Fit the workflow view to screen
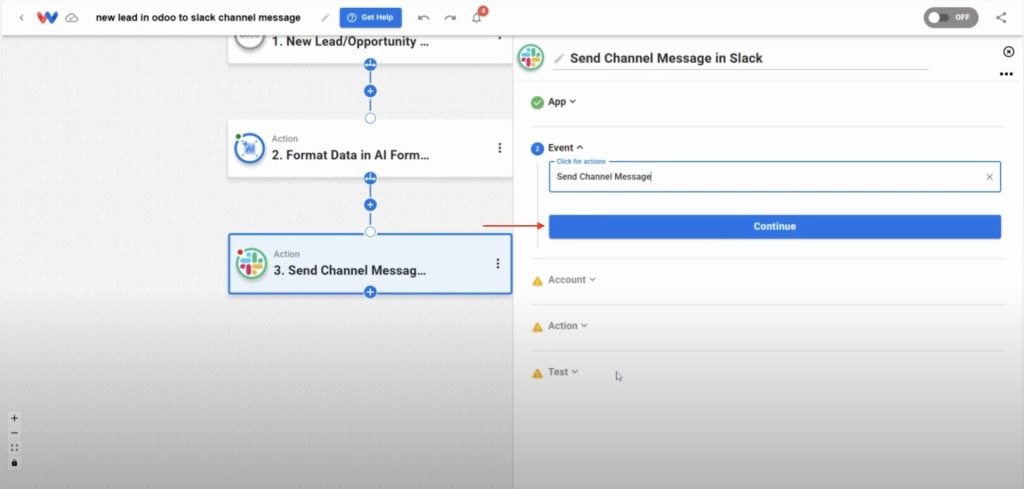The image size is (1024, 489). tap(14, 448)
